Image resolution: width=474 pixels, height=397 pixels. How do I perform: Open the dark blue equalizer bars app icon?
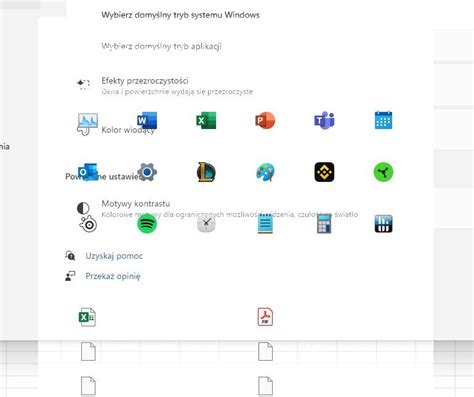[x=383, y=224]
